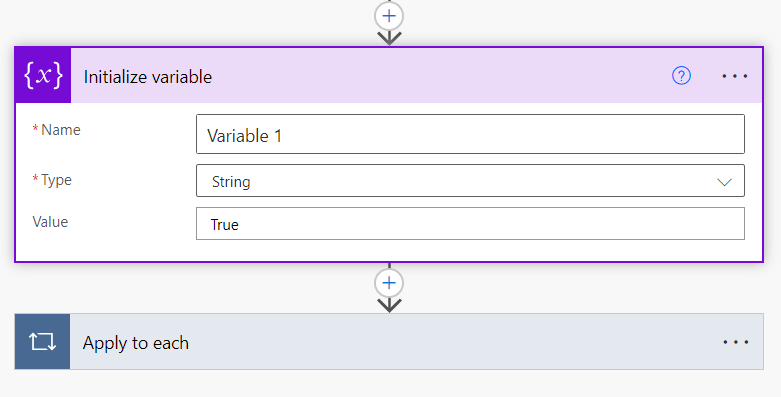Open Apply to each's three-dot menu
Screen dimensions: 781x397
pyautogui.click(x=735, y=342)
